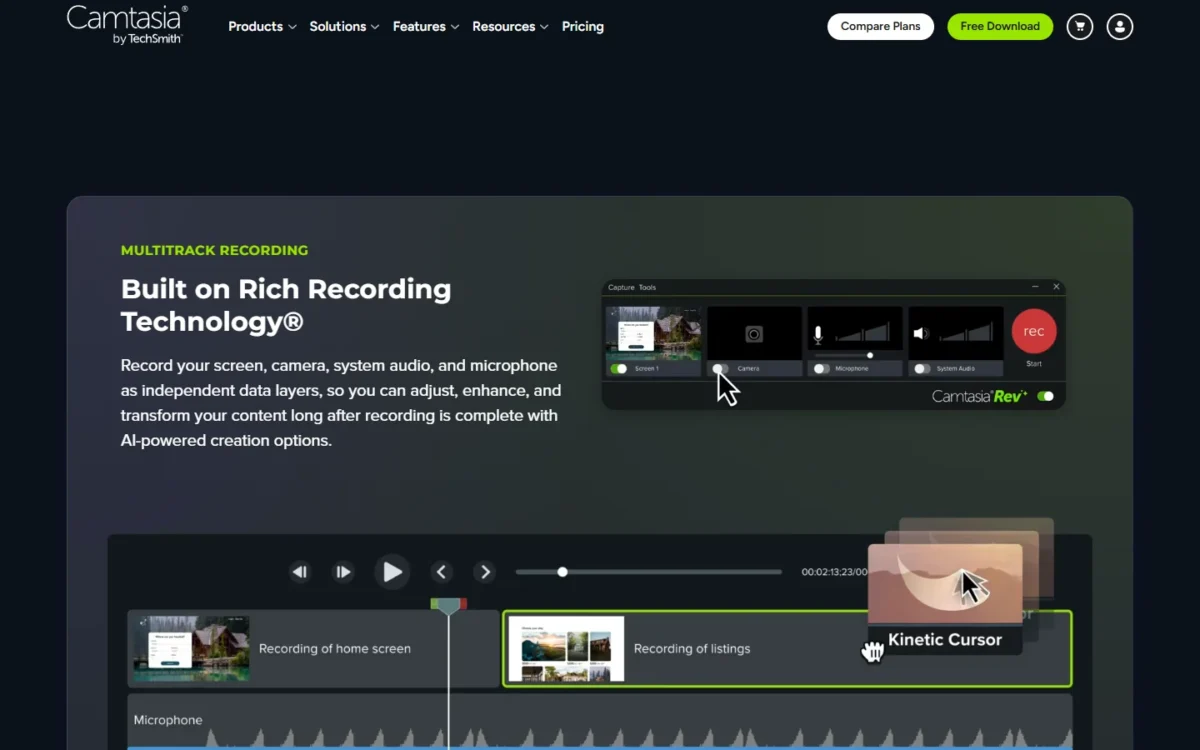Screen dimensions: 1200x750
Task: Click the microphone icon in Capture panel
Action: point(818,334)
